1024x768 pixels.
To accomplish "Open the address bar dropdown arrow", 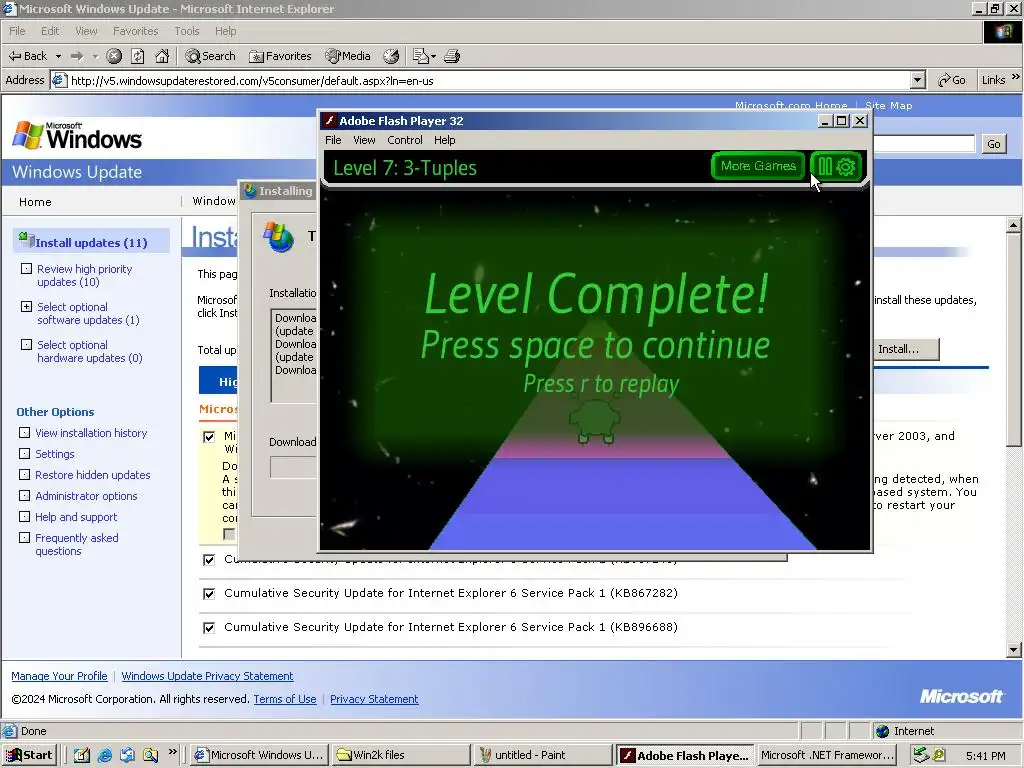I will tap(918, 80).
